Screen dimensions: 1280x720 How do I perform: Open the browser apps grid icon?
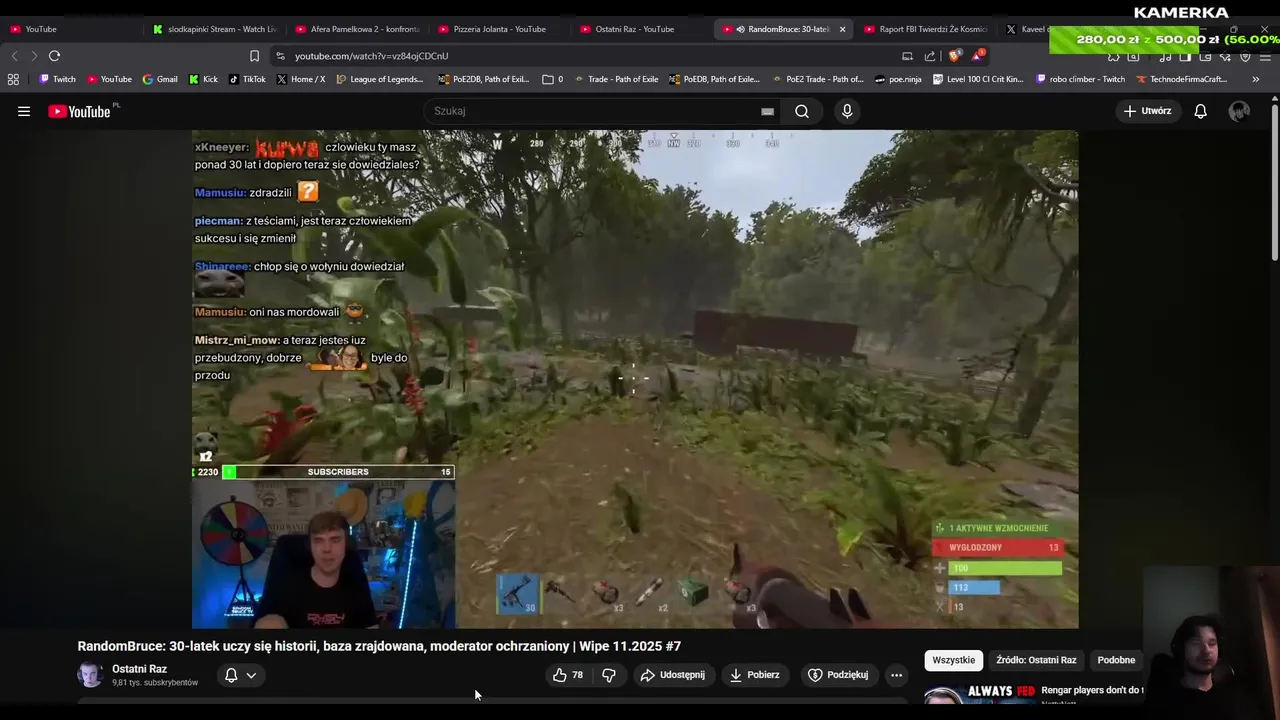13,79
